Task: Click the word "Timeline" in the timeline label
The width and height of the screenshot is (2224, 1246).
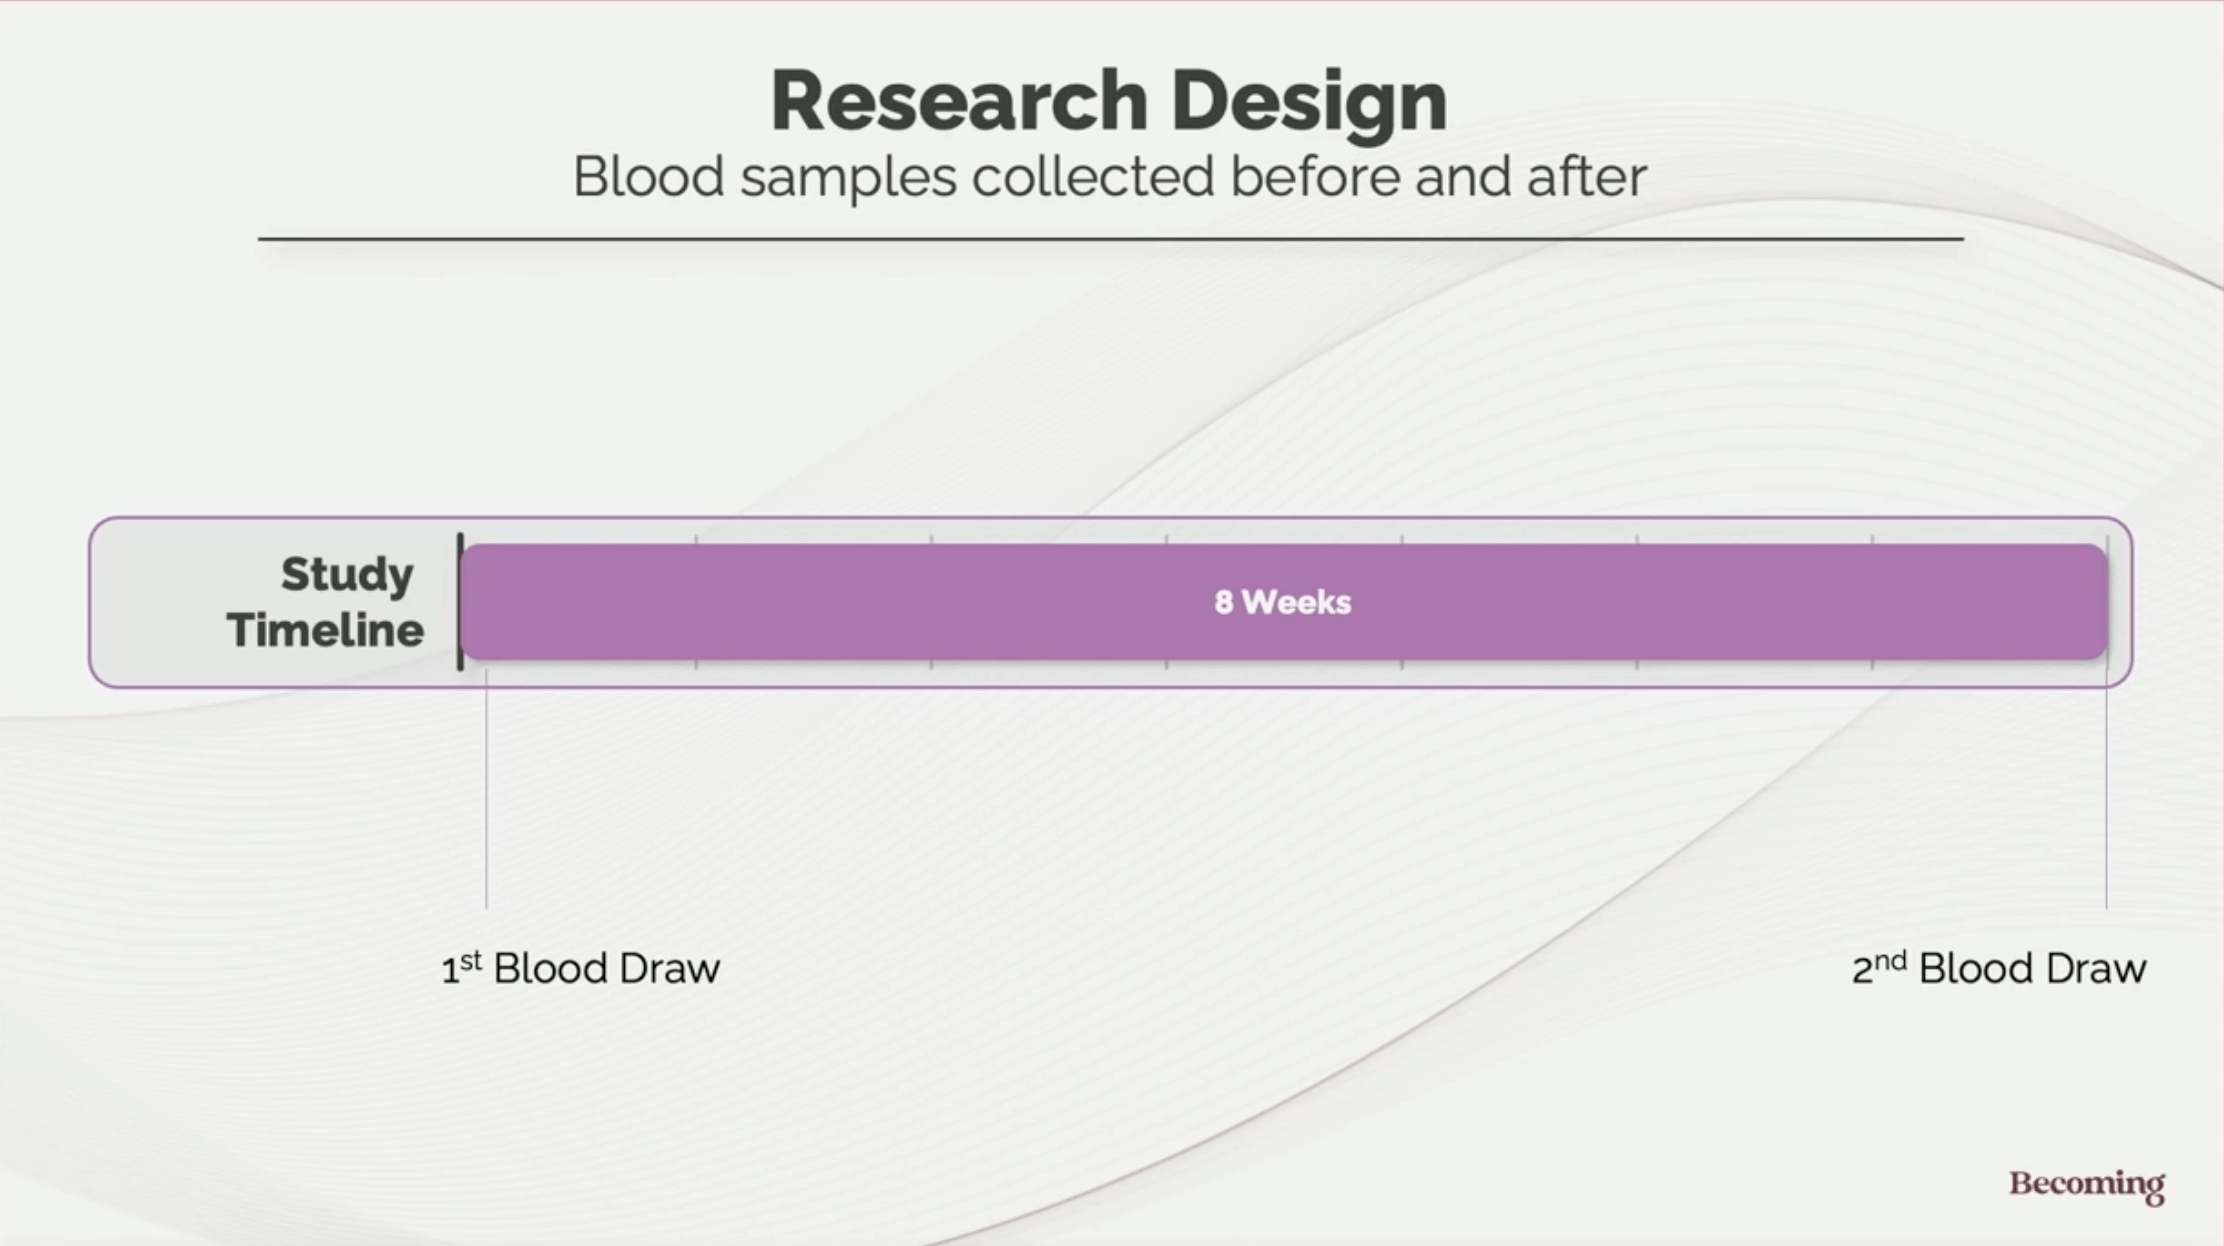Action: [x=326, y=631]
